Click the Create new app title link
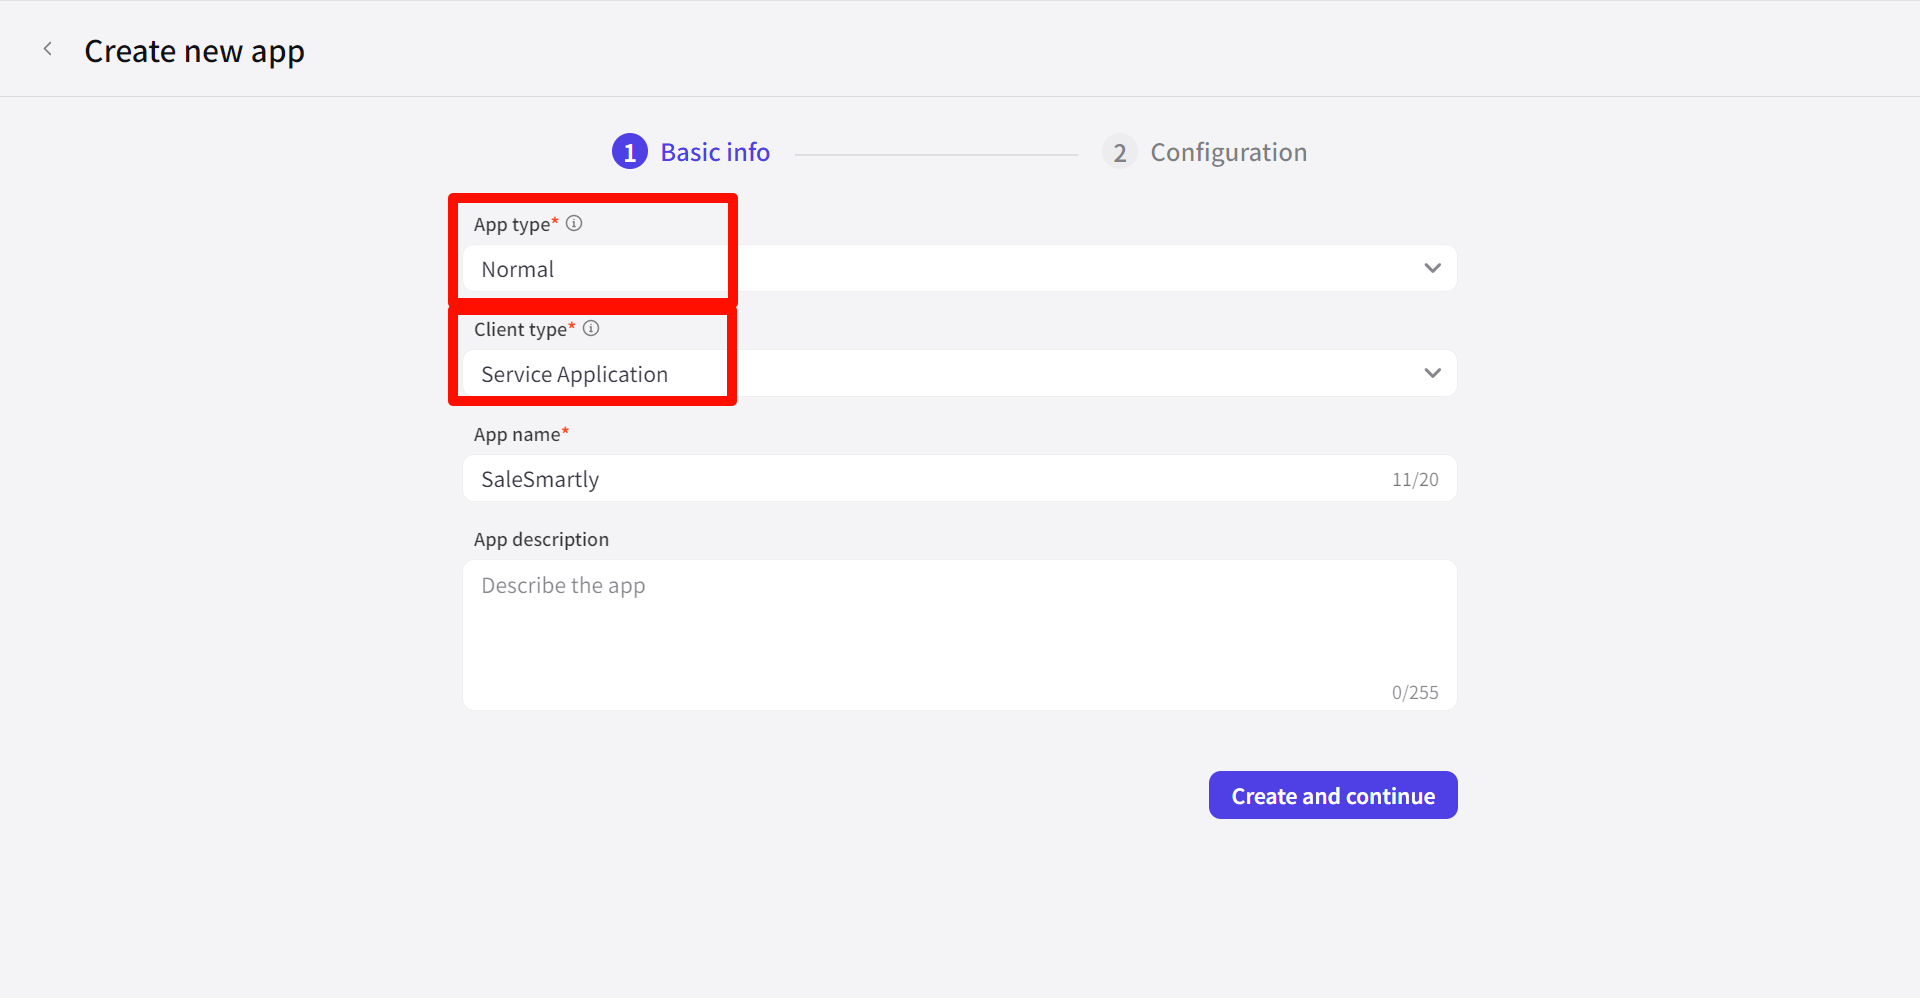This screenshot has width=1920, height=998. click(194, 50)
